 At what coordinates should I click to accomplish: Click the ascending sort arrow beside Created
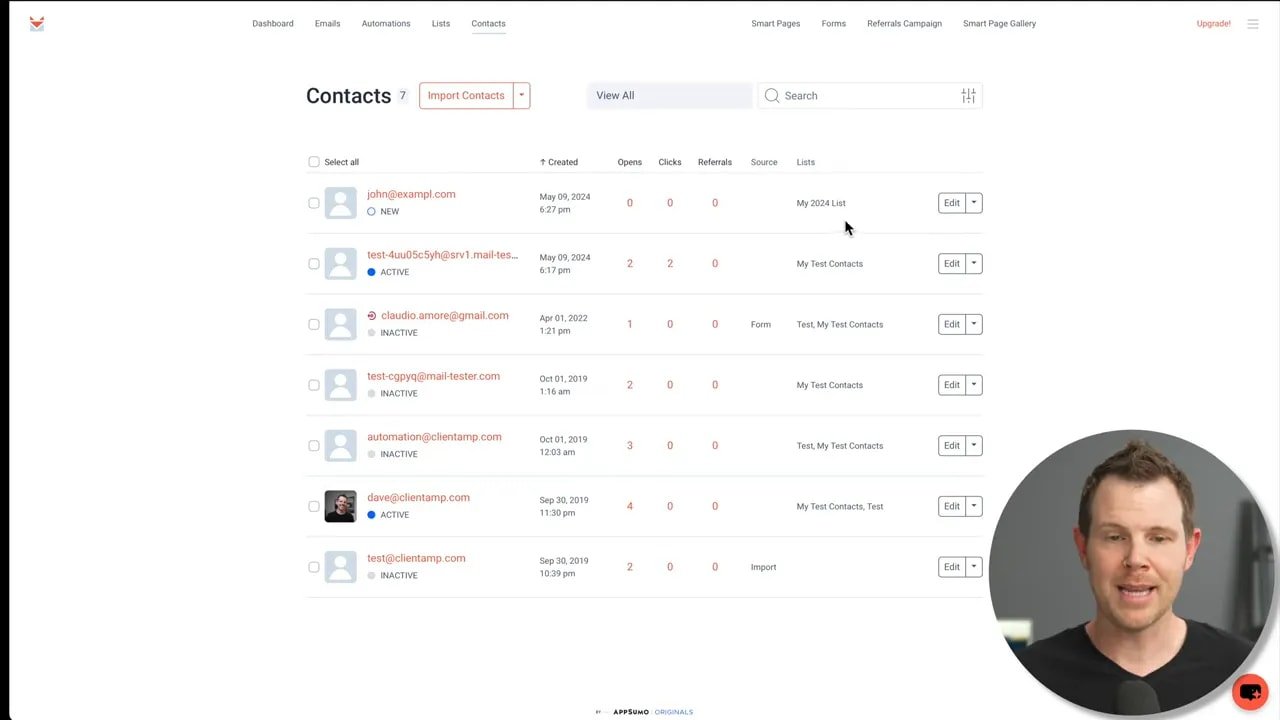tap(541, 161)
